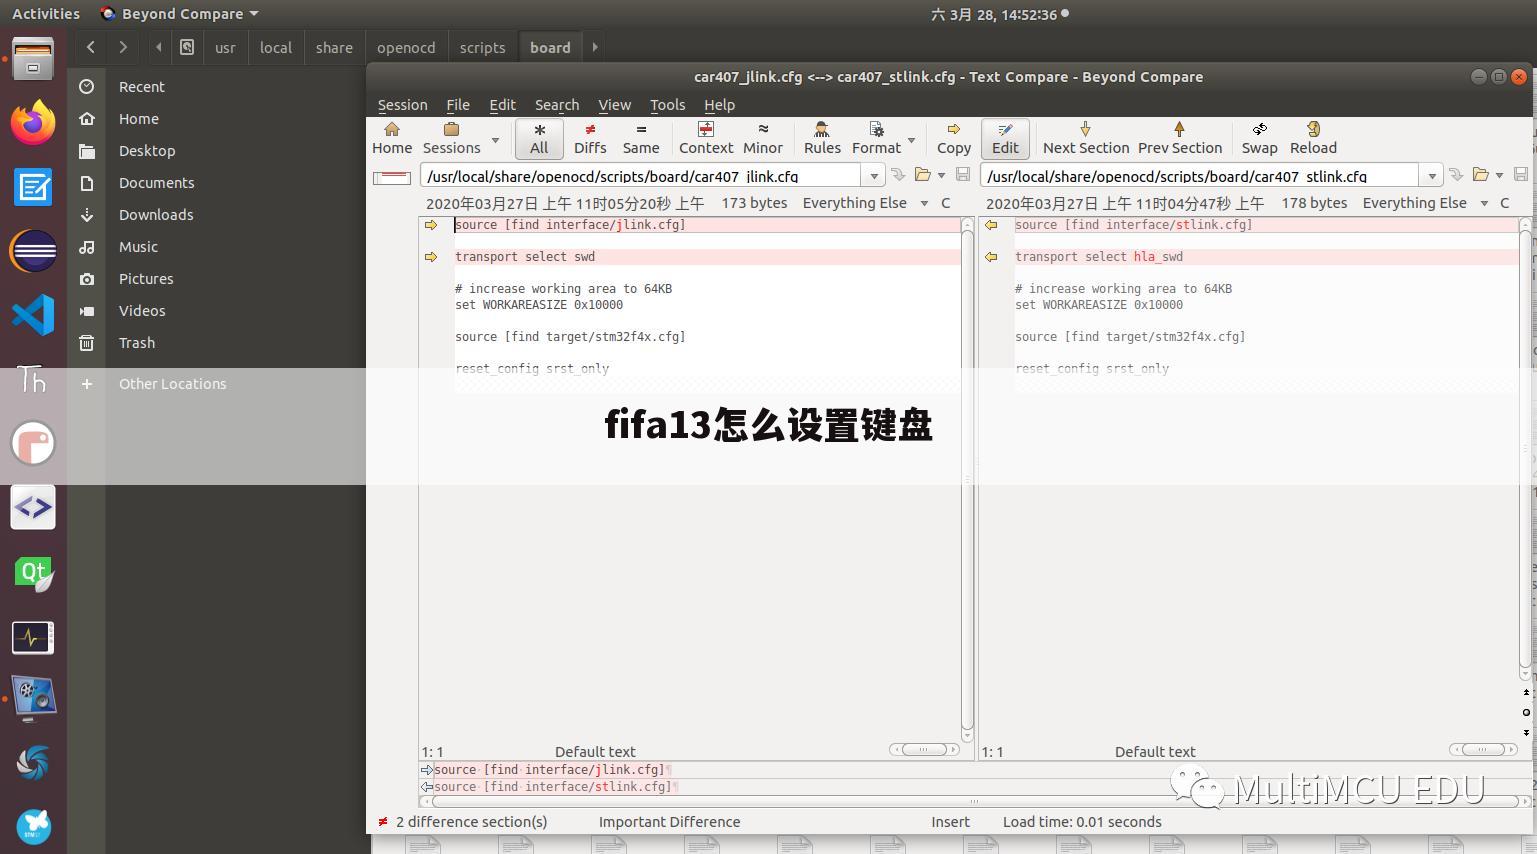Screen dimensions: 1537x854
Task: Open the Sessions toolbar button
Action: pos(451,138)
